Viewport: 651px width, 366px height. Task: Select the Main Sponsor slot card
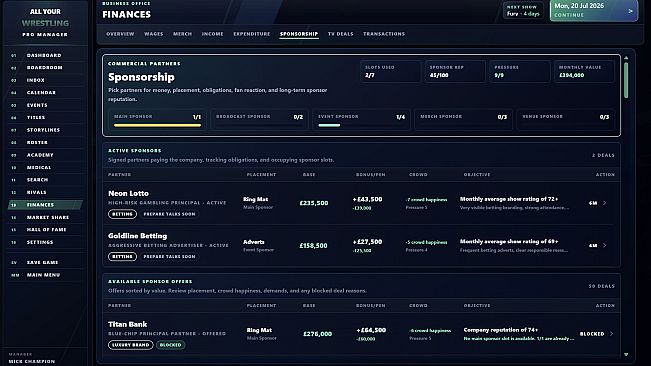(157, 120)
